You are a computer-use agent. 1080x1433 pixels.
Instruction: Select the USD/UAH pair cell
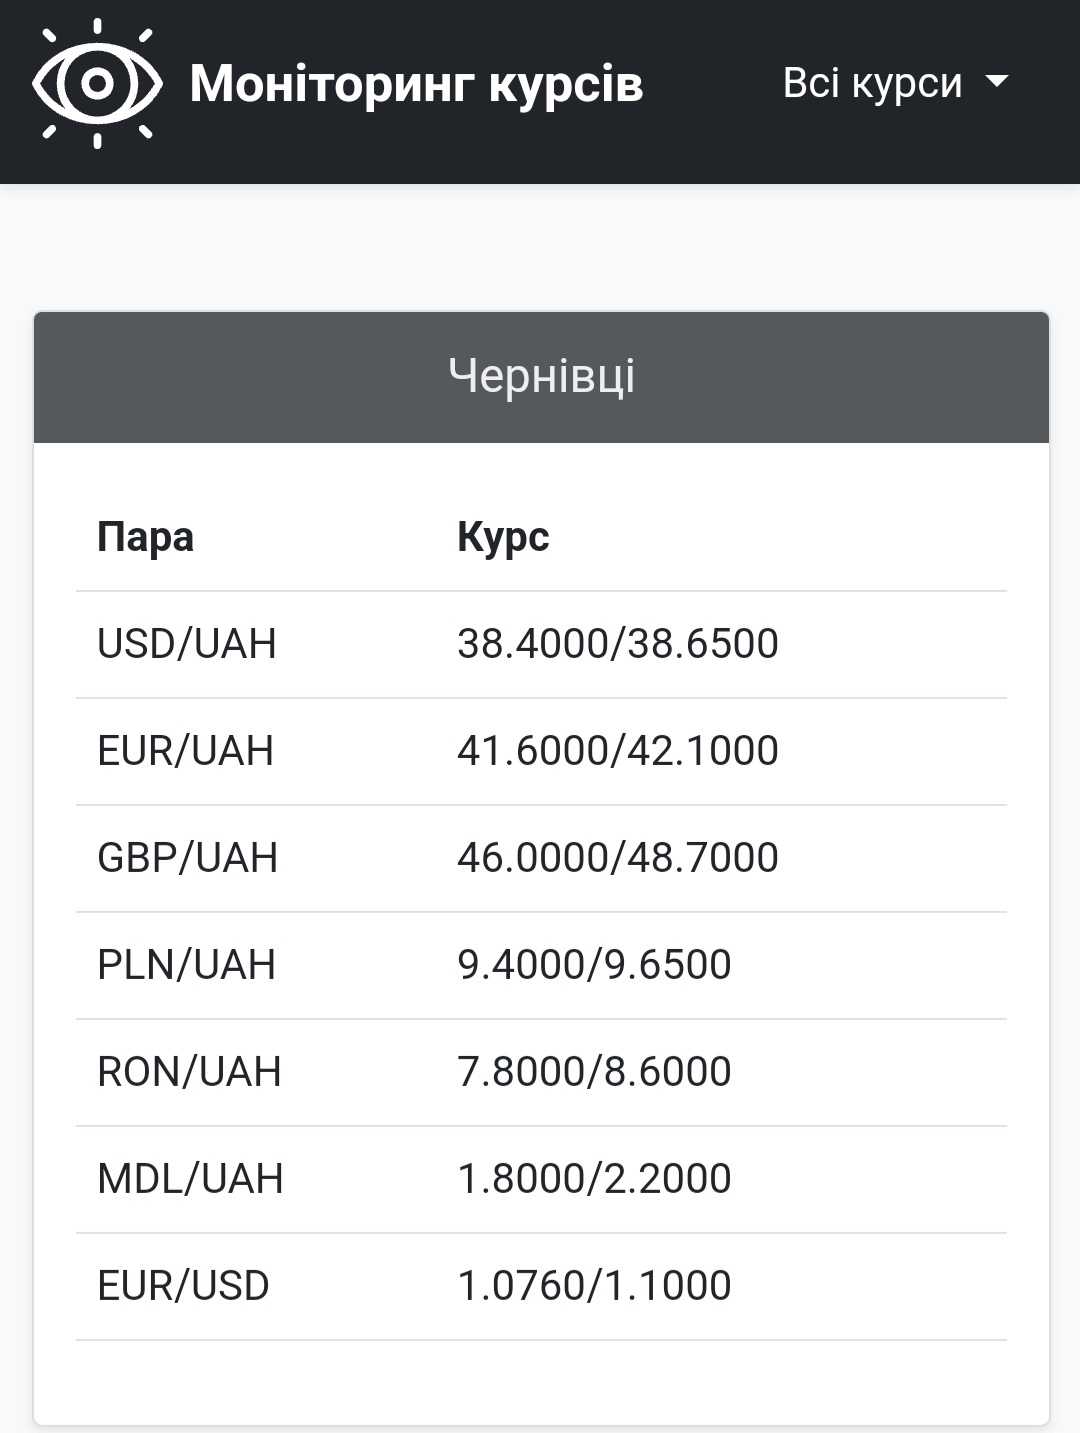click(x=186, y=644)
